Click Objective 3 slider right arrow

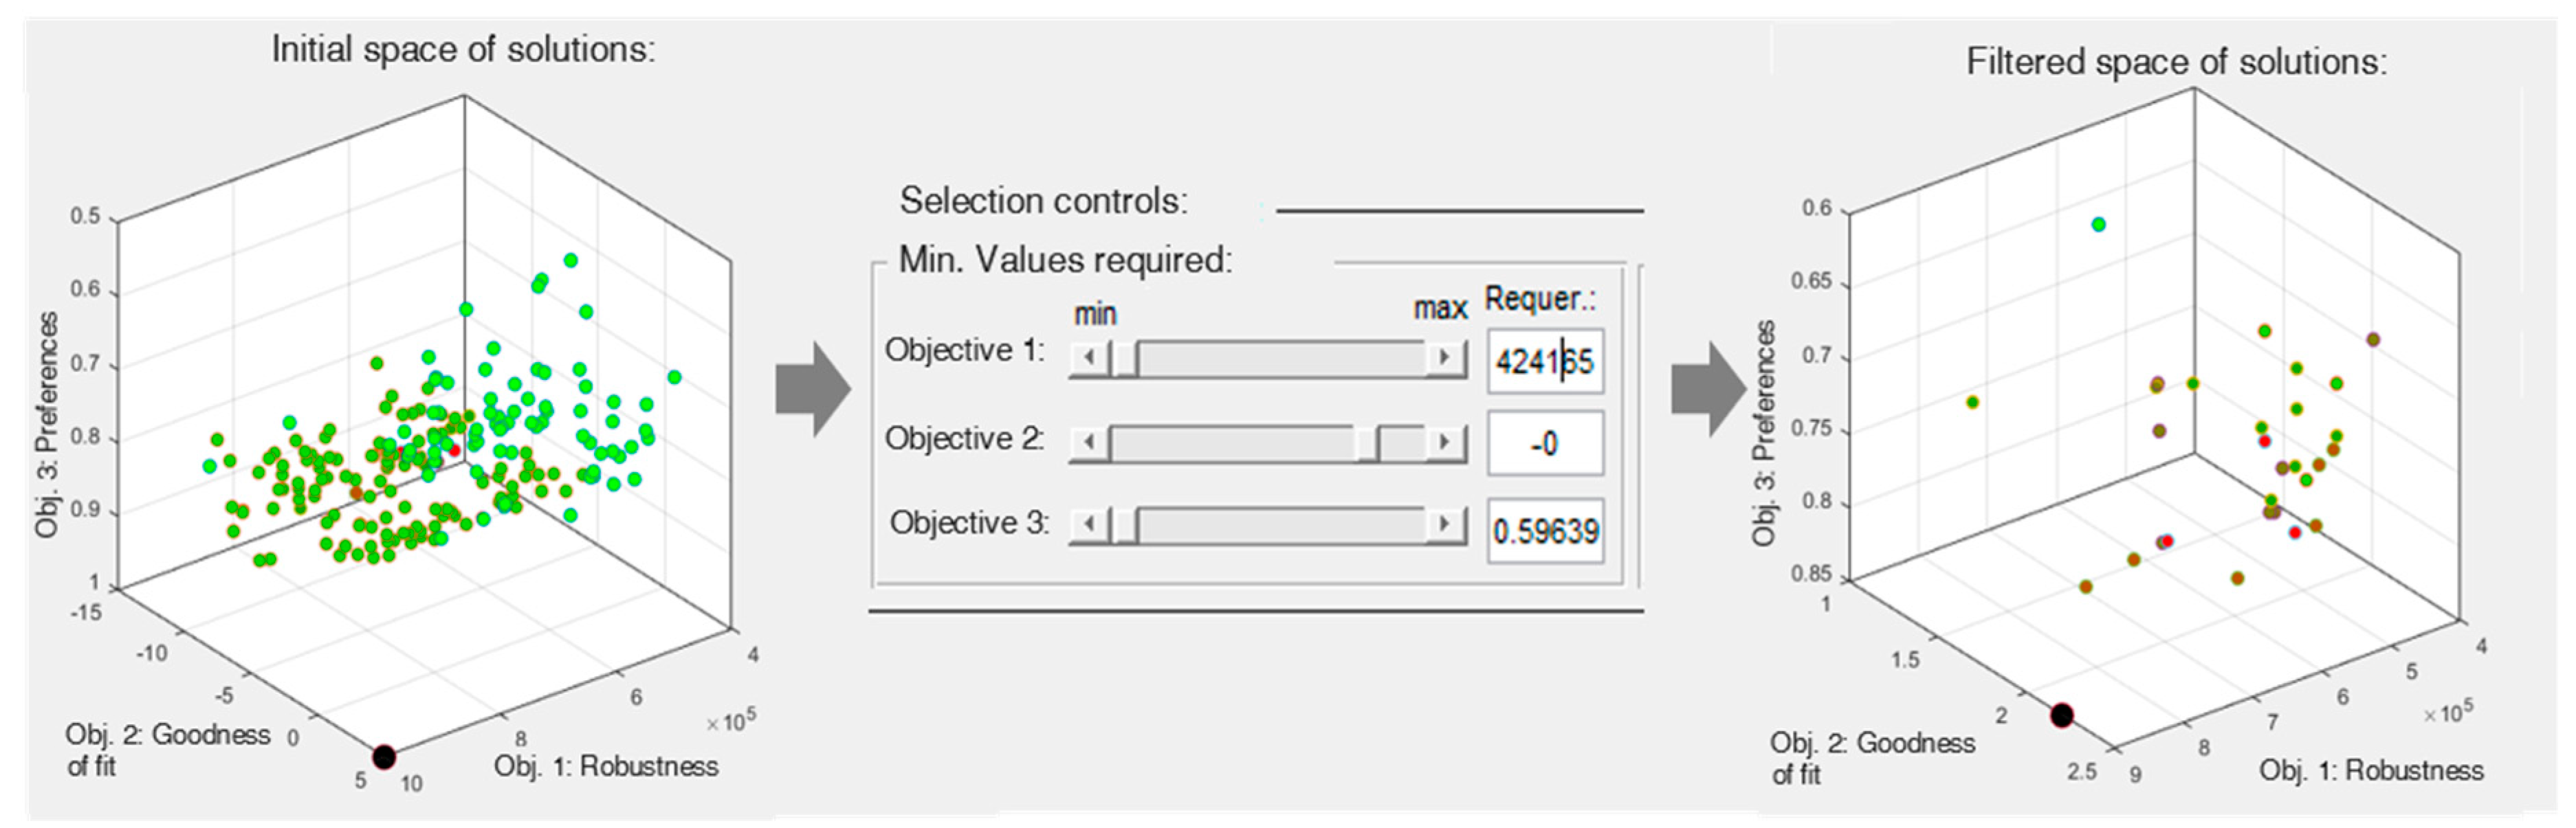click(1445, 525)
